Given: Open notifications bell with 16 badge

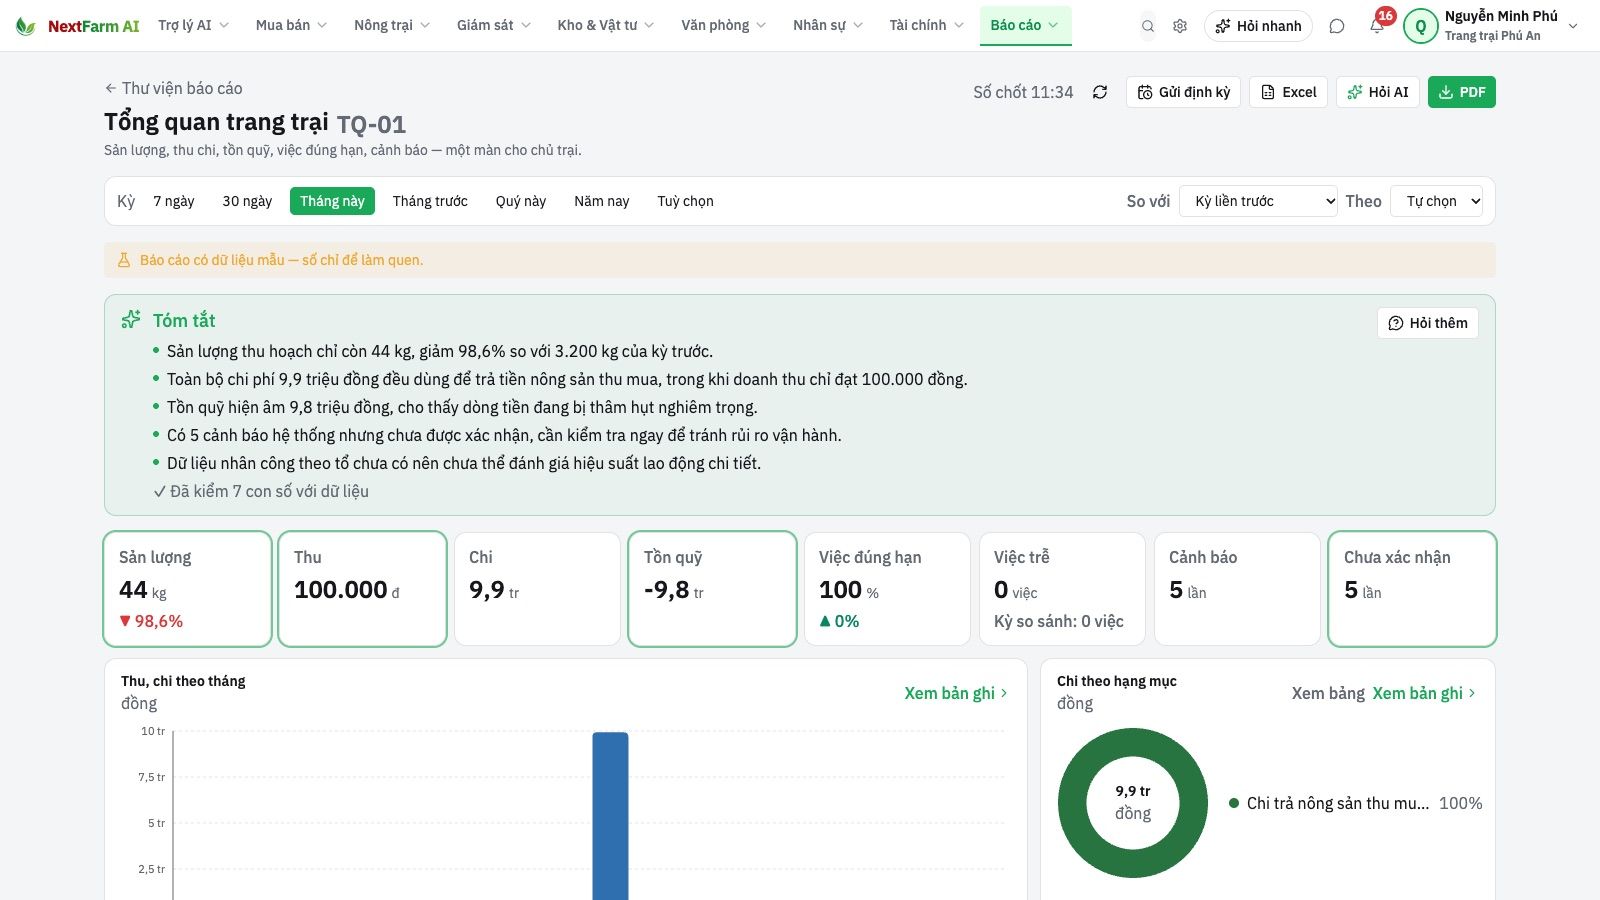Looking at the screenshot, I should coord(1378,24).
